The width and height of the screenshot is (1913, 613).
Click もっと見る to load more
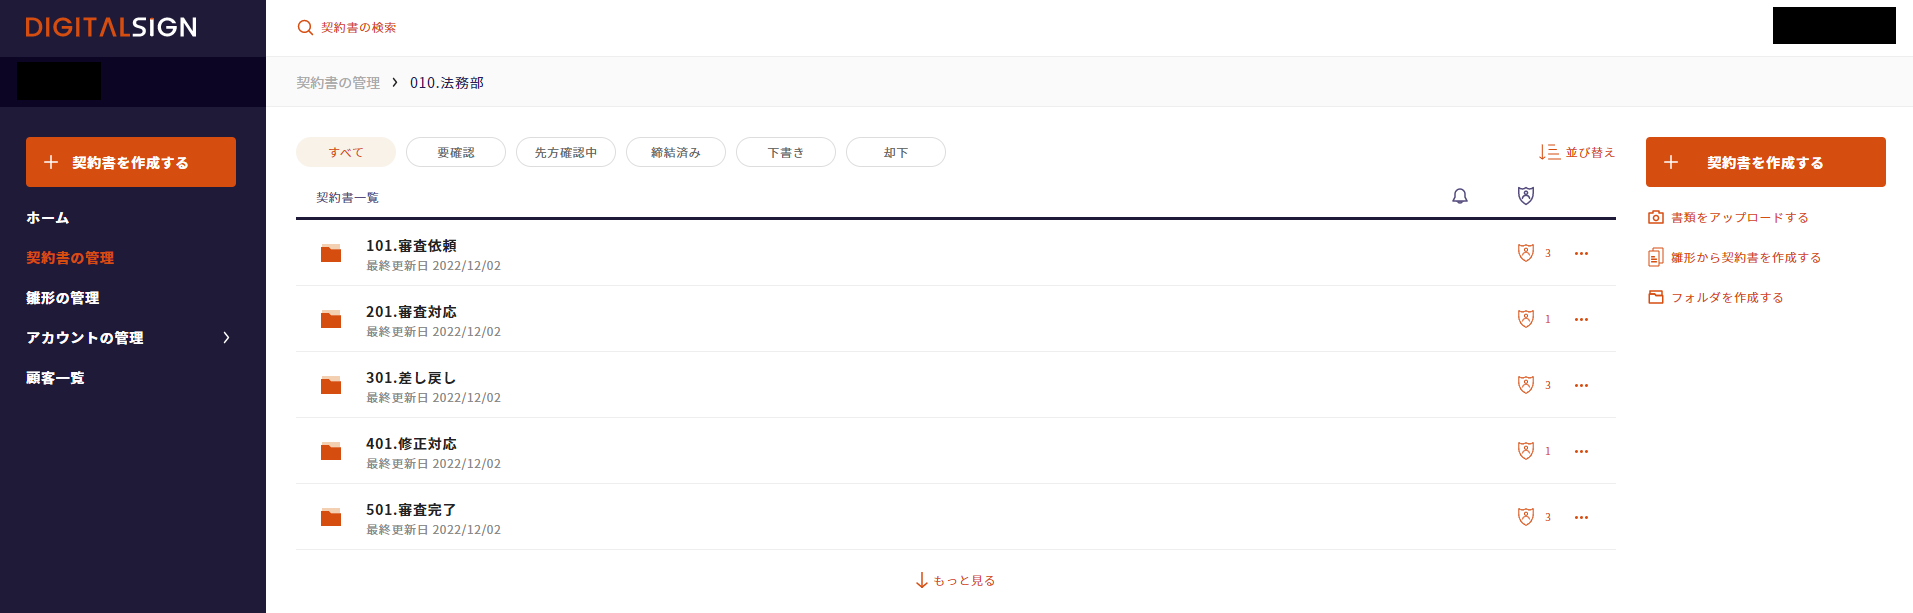(x=956, y=580)
